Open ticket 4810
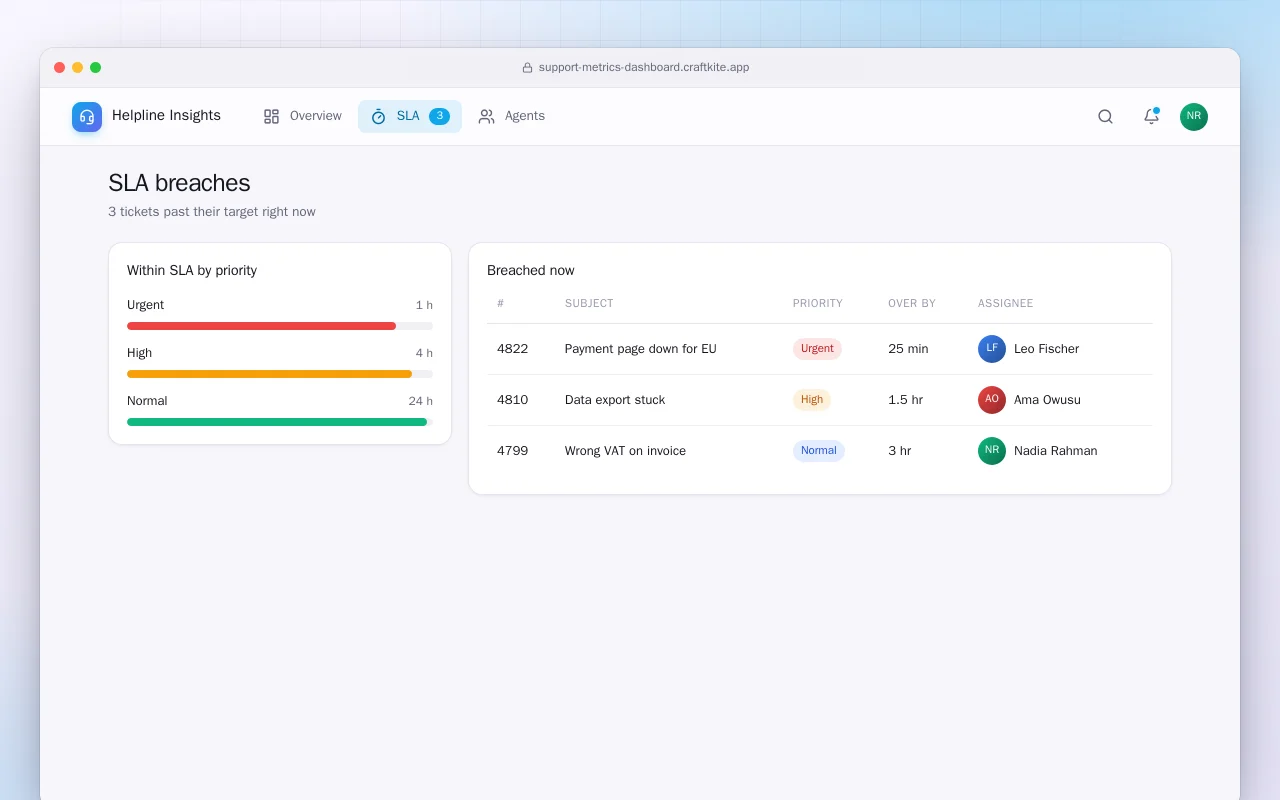 [513, 400]
